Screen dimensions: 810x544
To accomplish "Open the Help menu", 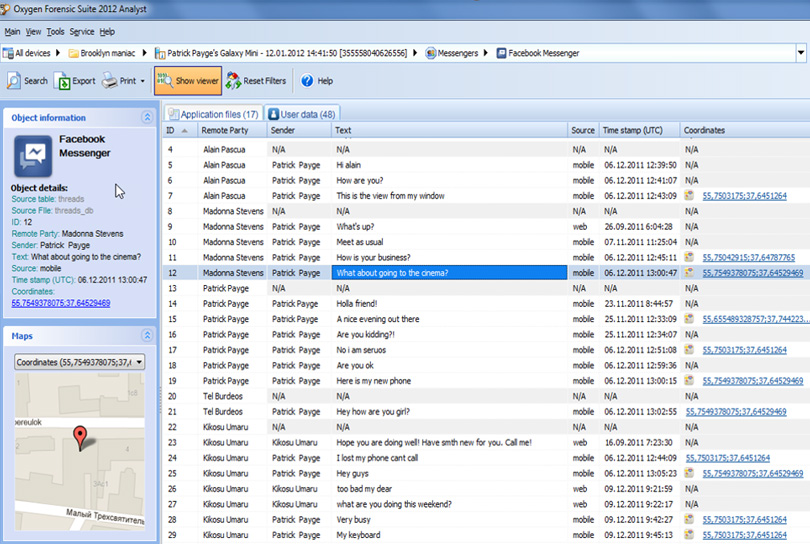I will 107,32.
